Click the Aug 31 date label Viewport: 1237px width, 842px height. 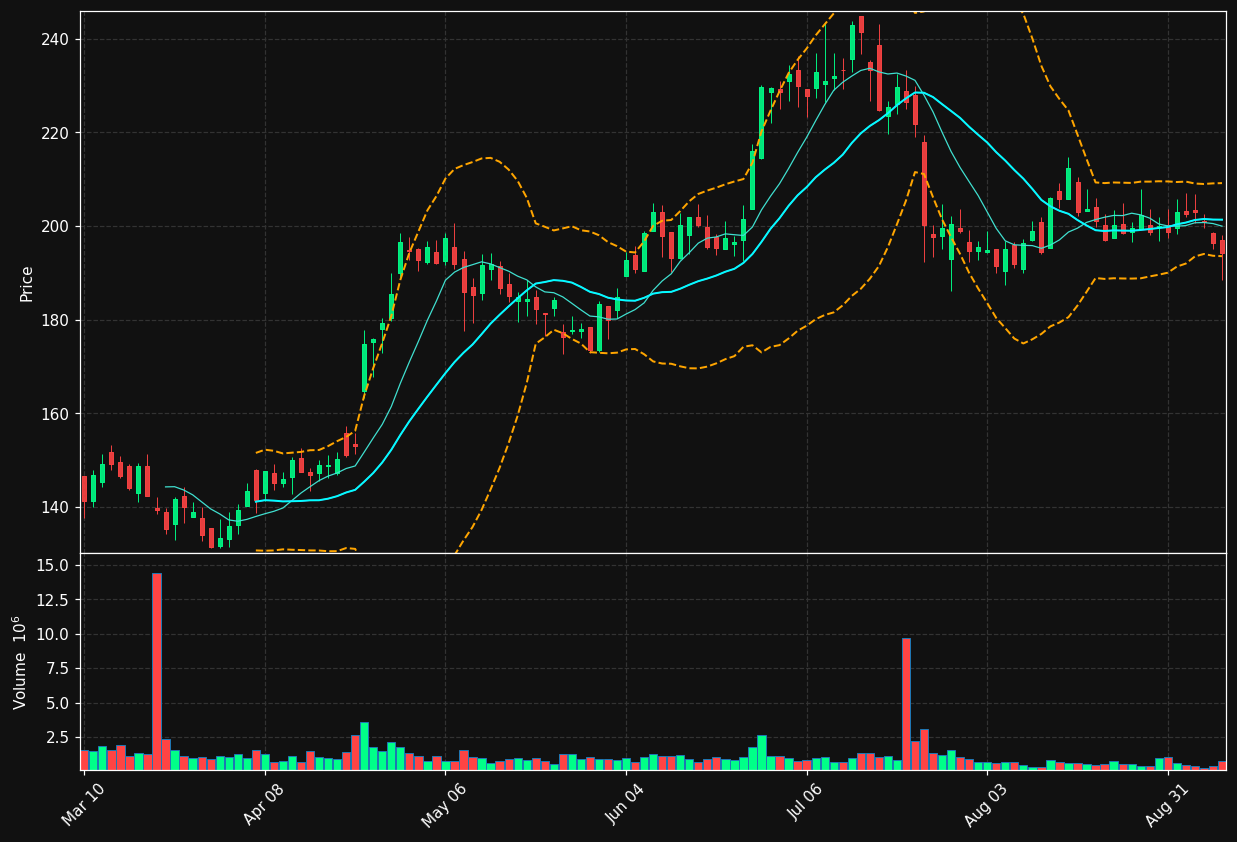pos(1166,804)
